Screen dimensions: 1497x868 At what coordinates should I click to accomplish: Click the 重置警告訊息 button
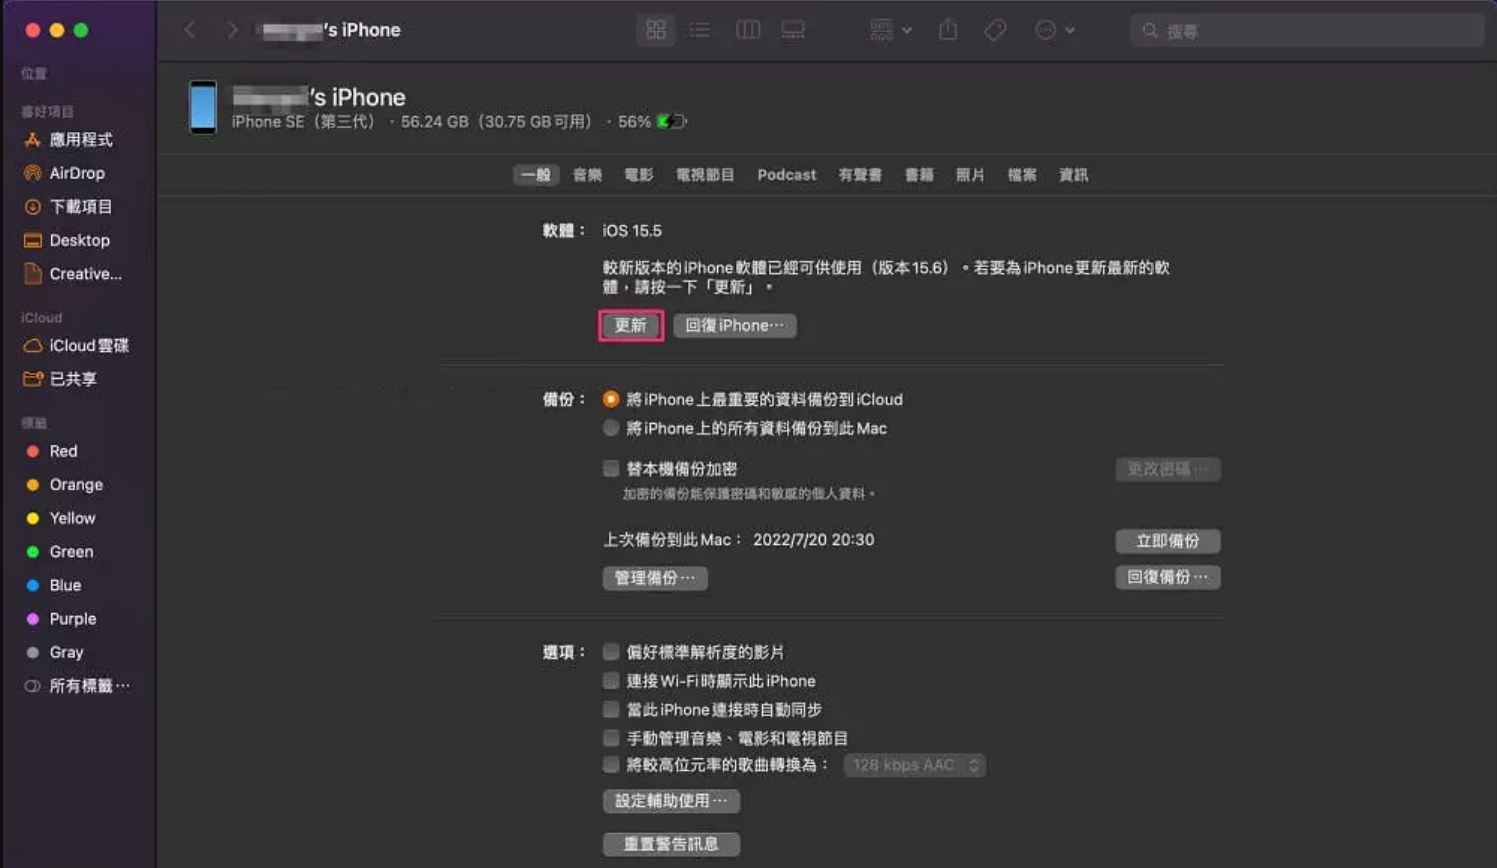tap(671, 844)
